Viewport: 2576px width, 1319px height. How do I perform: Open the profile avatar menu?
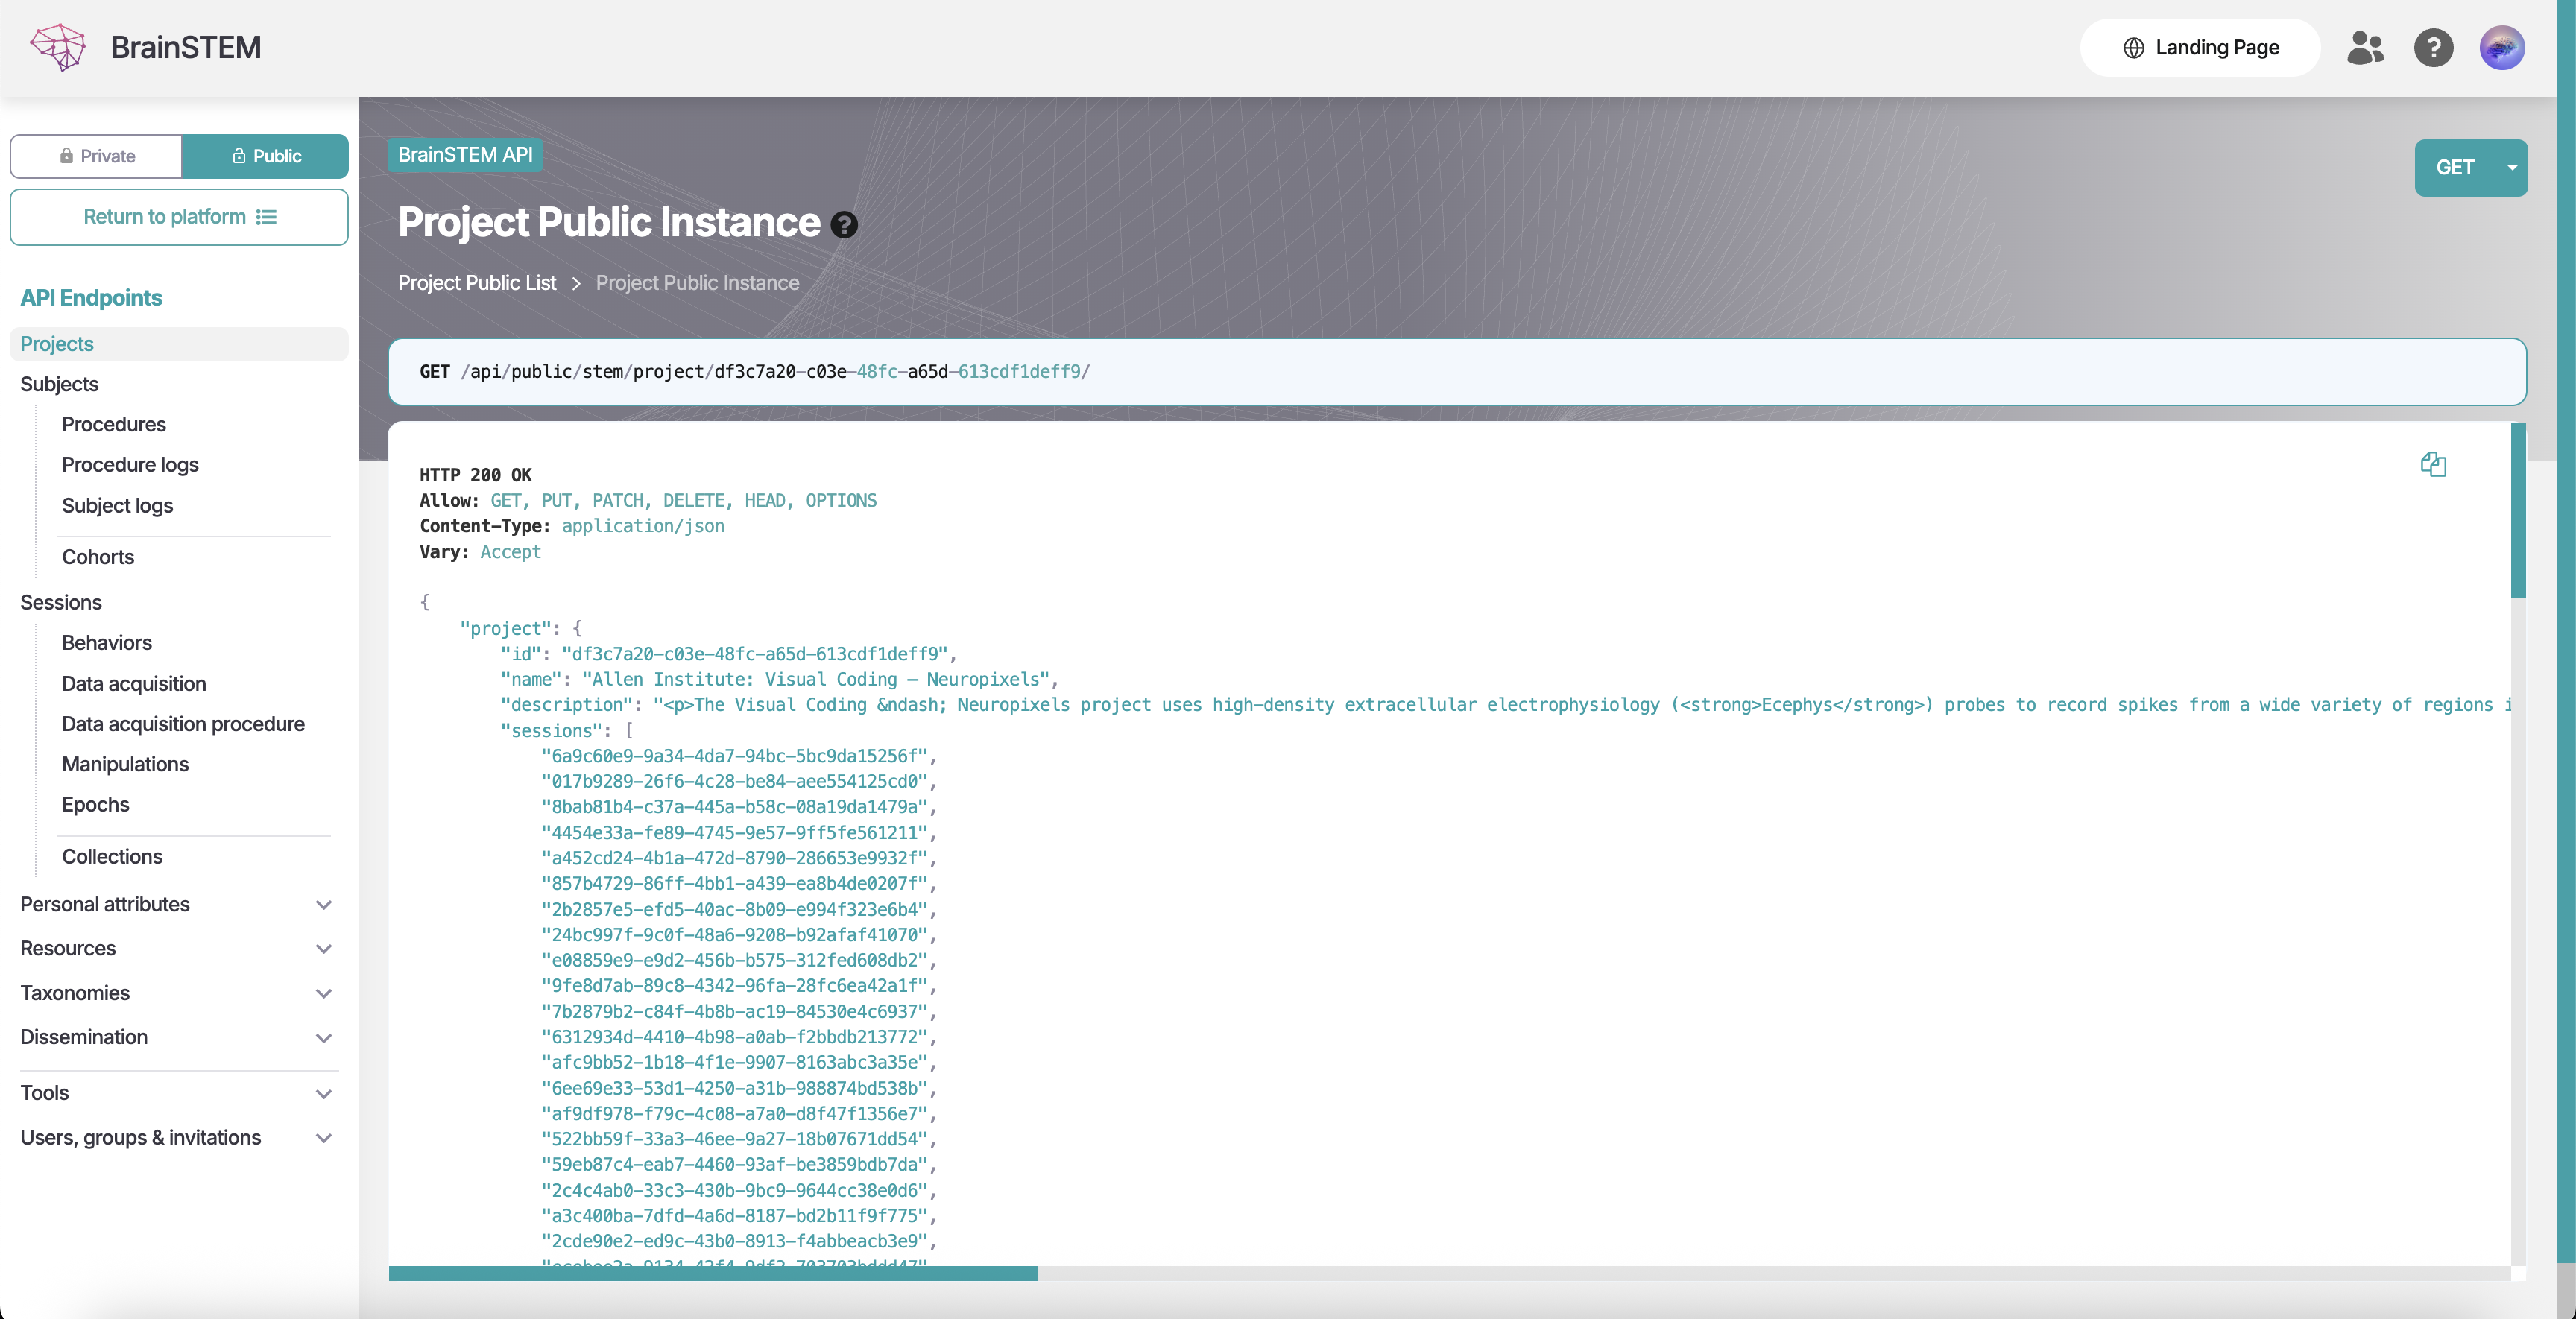[x=2502, y=47]
